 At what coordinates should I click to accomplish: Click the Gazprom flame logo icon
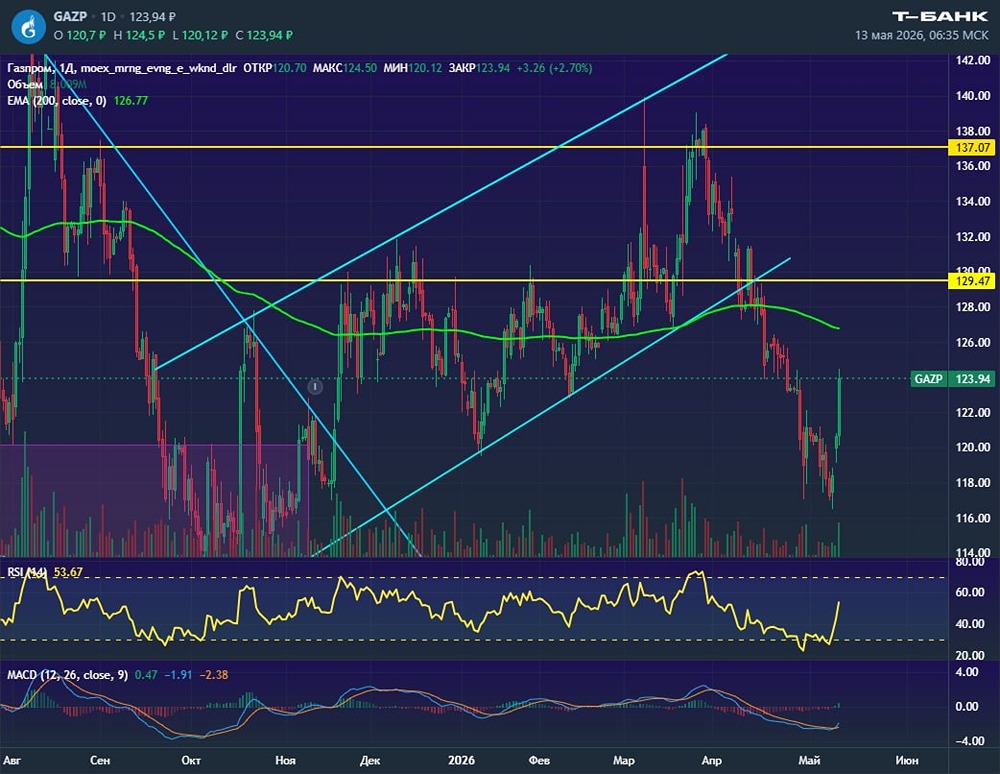pos(29,26)
